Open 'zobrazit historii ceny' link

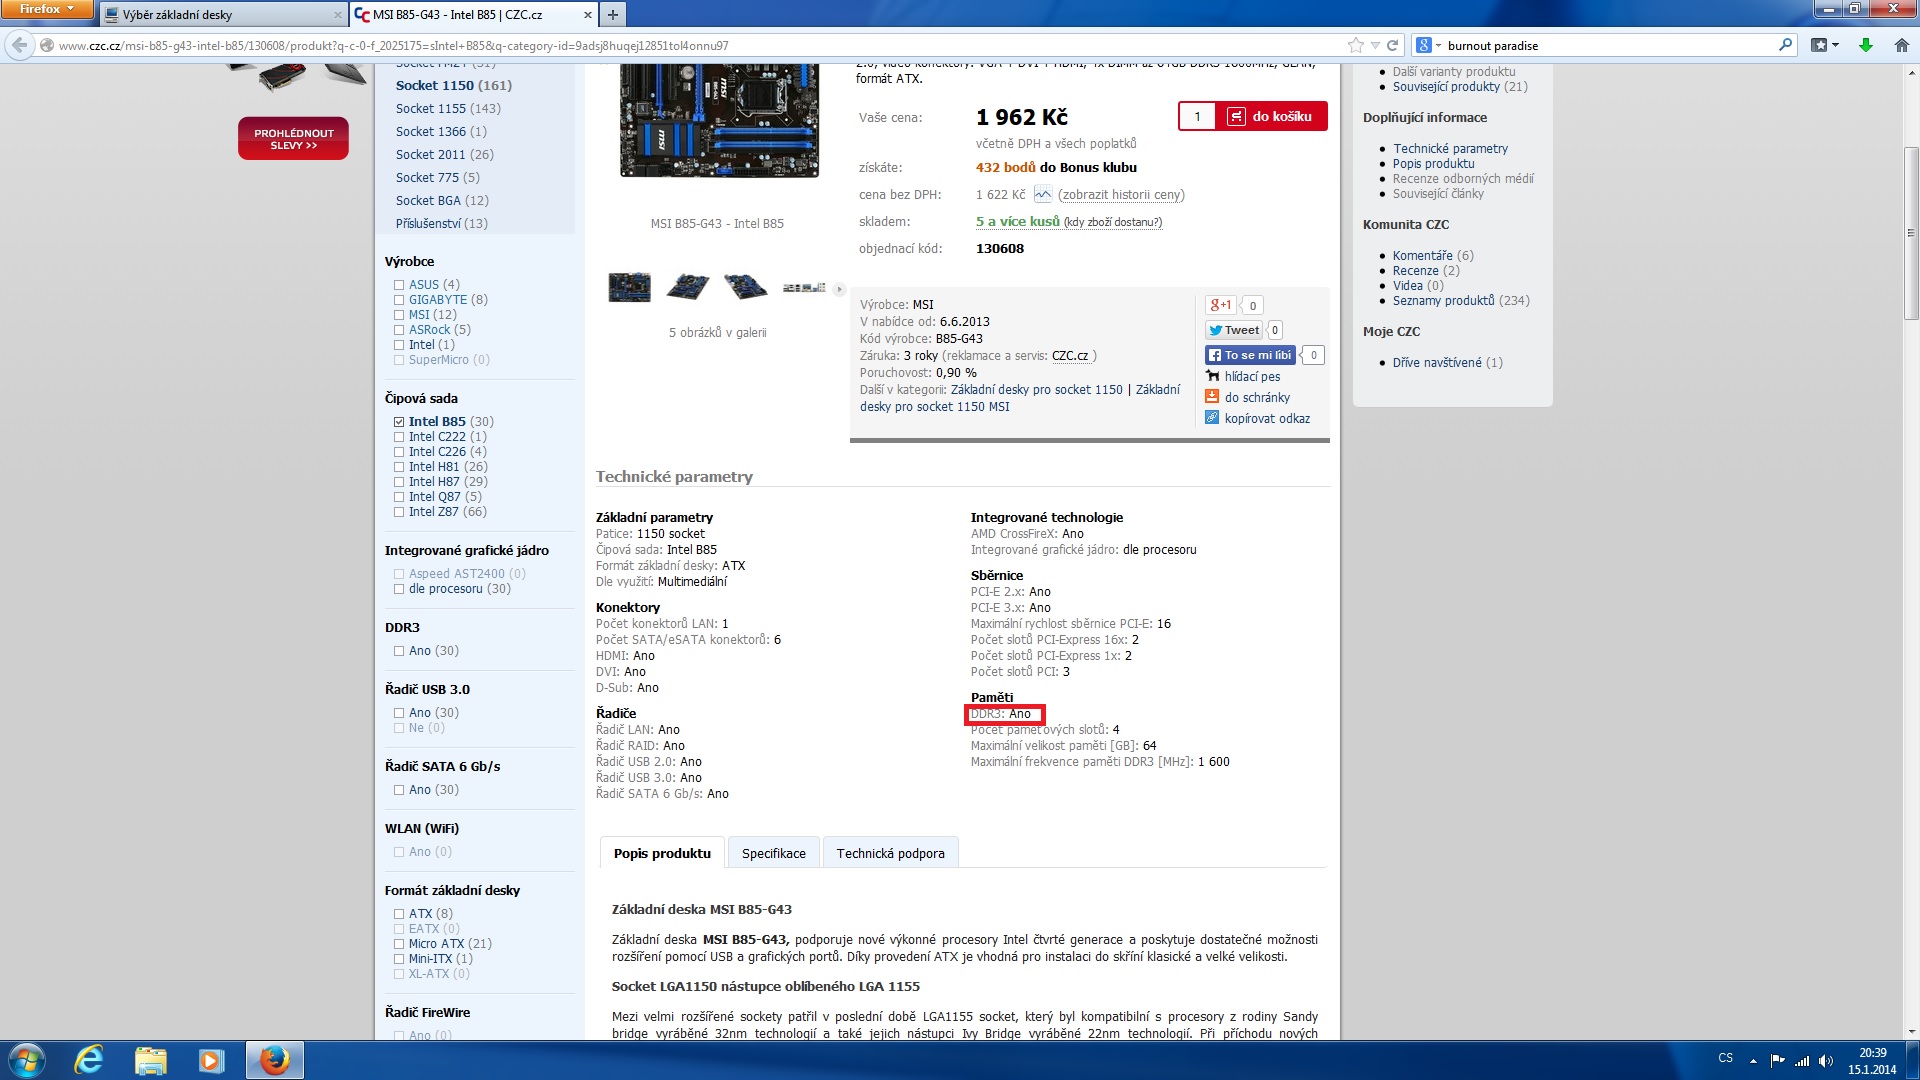coord(1121,195)
